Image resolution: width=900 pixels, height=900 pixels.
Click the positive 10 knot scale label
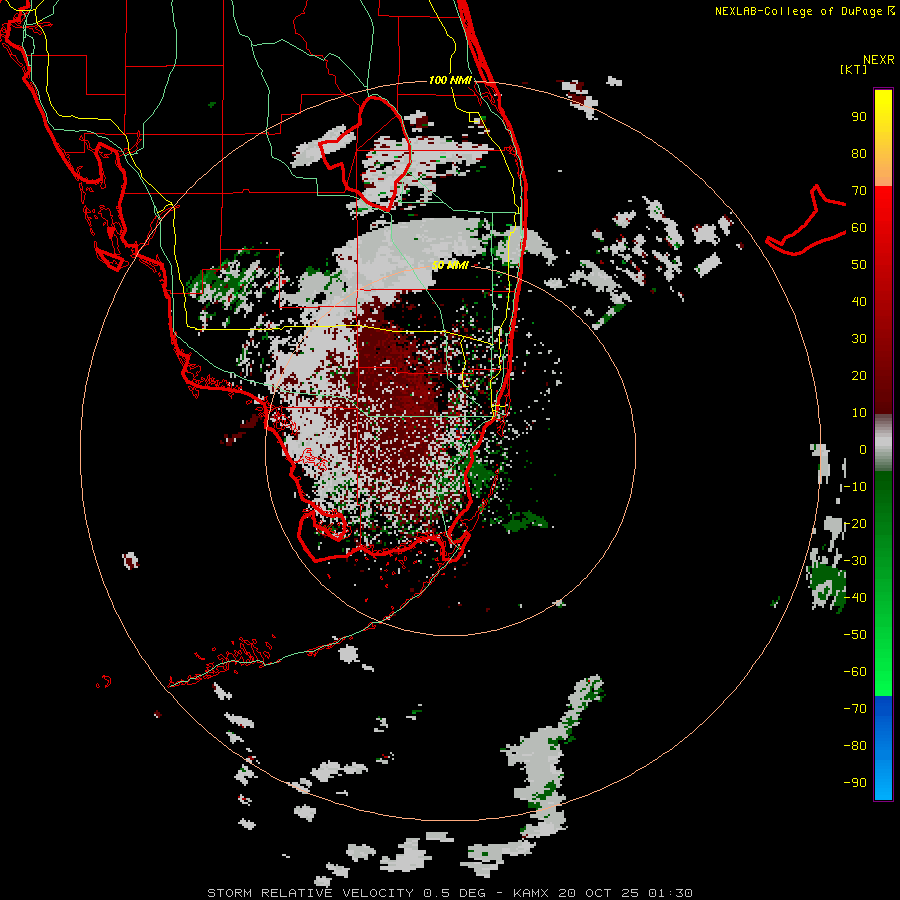(859, 413)
